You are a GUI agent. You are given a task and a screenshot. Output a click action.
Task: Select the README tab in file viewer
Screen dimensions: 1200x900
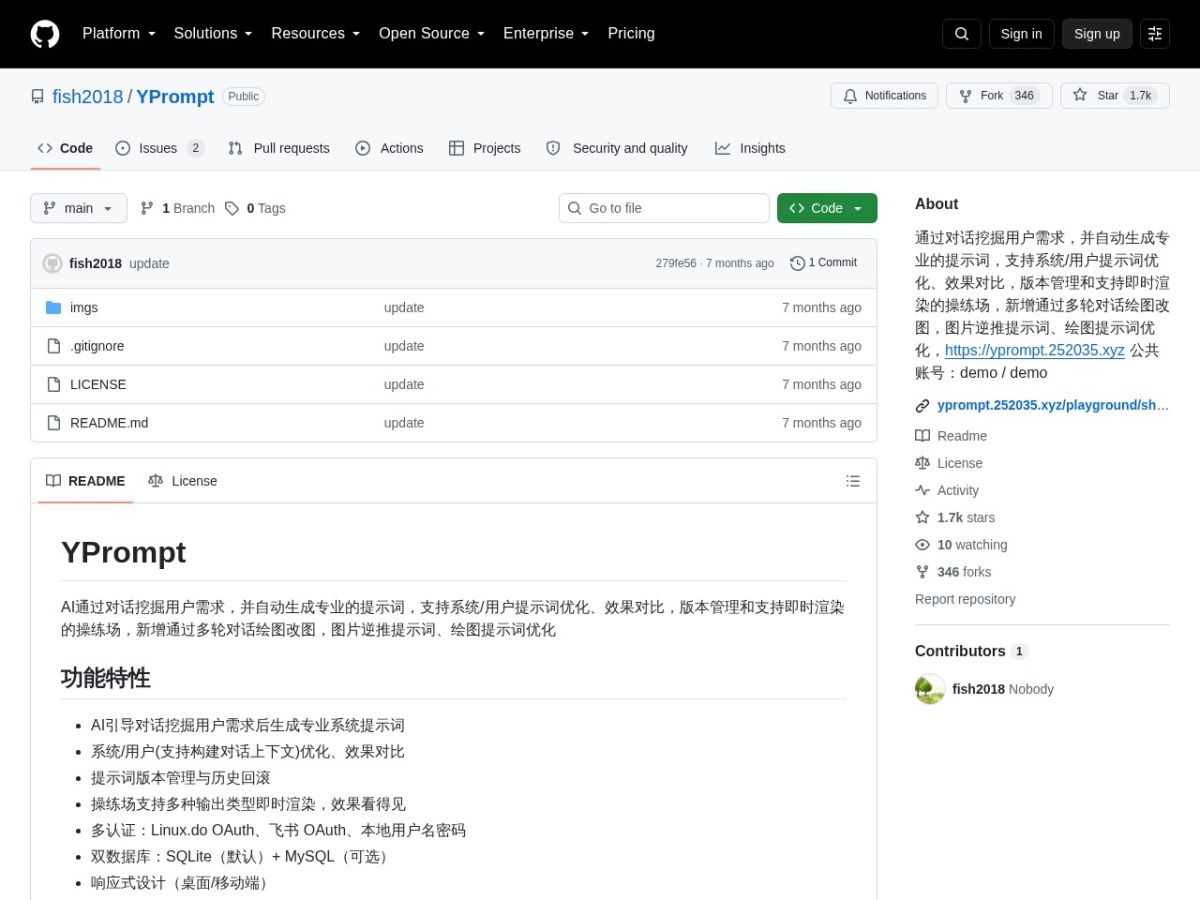click(86, 481)
